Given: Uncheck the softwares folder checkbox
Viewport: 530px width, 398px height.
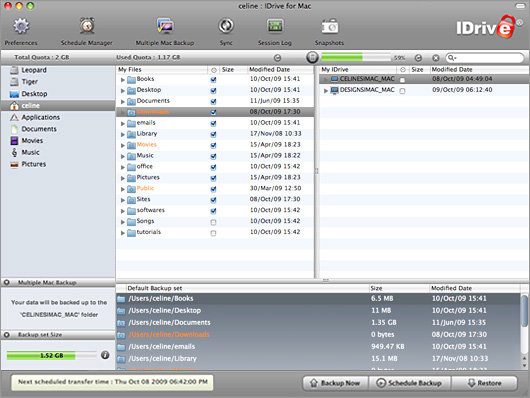Looking at the screenshot, I should 213,211.
